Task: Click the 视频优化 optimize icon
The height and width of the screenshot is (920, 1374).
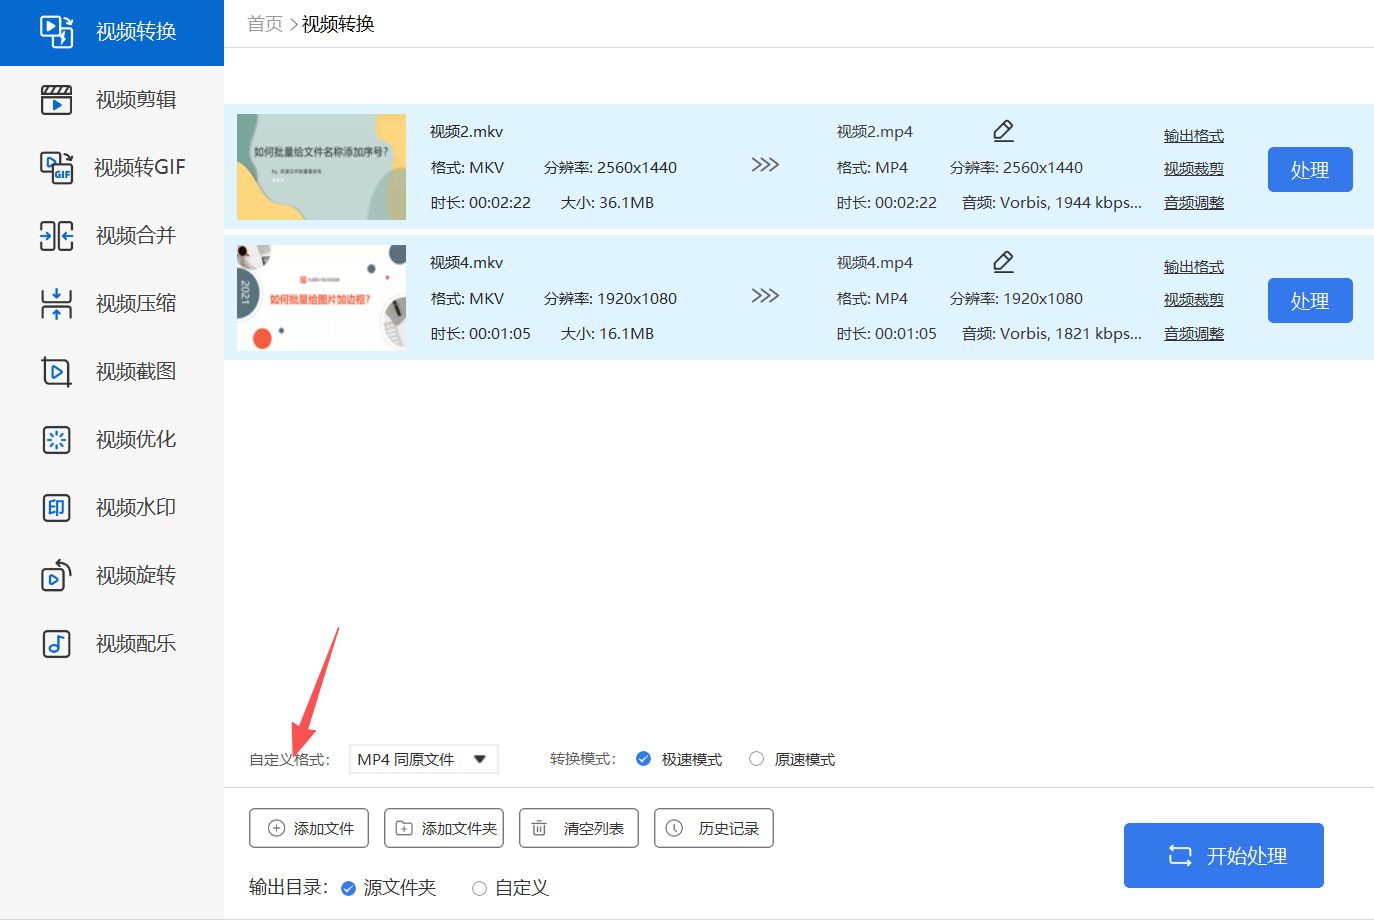Action: coord(56,439)
